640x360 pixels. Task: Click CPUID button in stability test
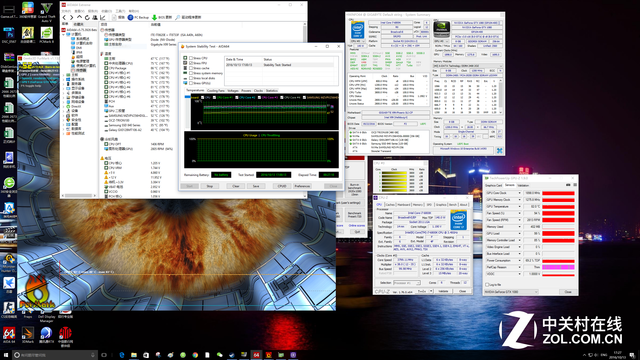[x=282, y=186]
